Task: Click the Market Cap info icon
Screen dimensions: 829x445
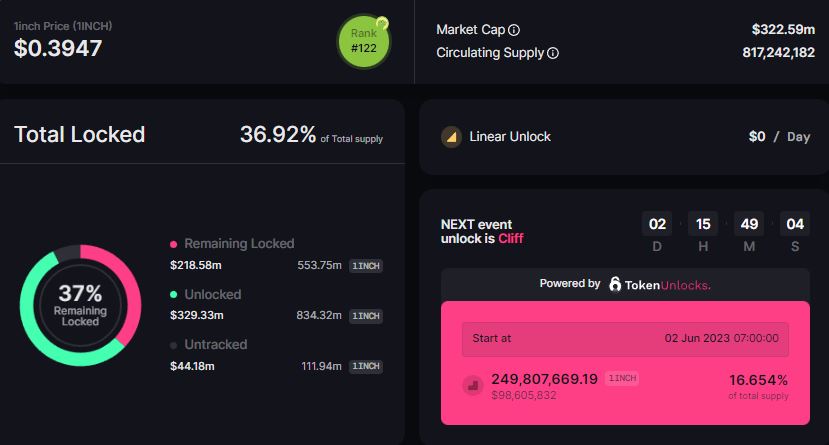Action: pos(514,30)
